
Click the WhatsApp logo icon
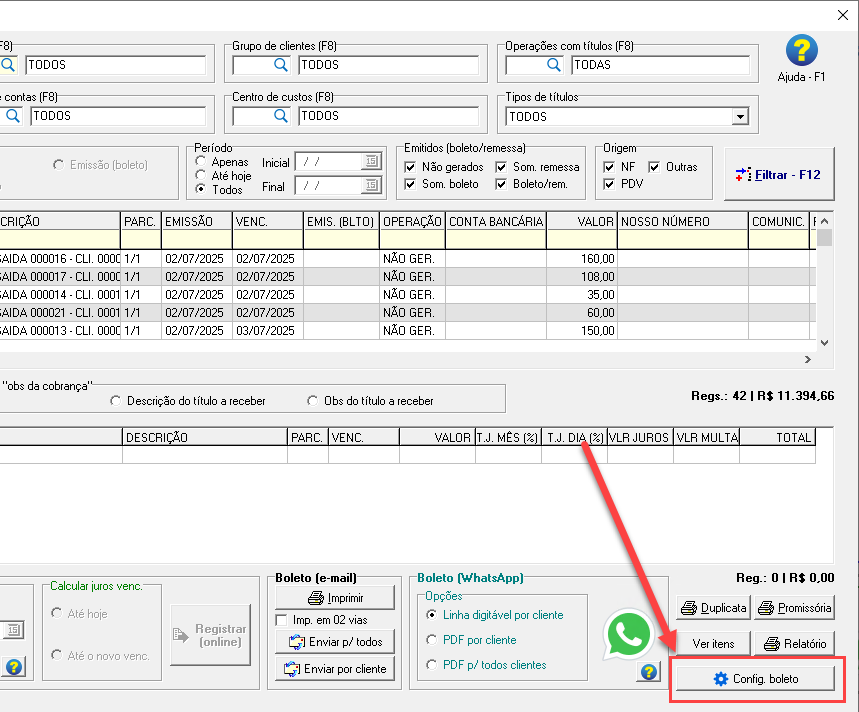628,634
